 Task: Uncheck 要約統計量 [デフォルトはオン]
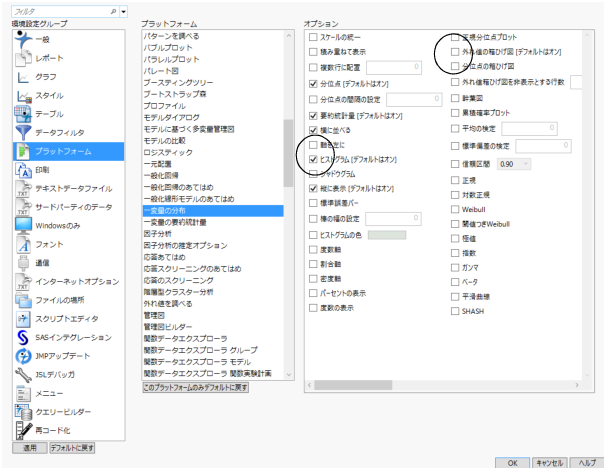313,116
